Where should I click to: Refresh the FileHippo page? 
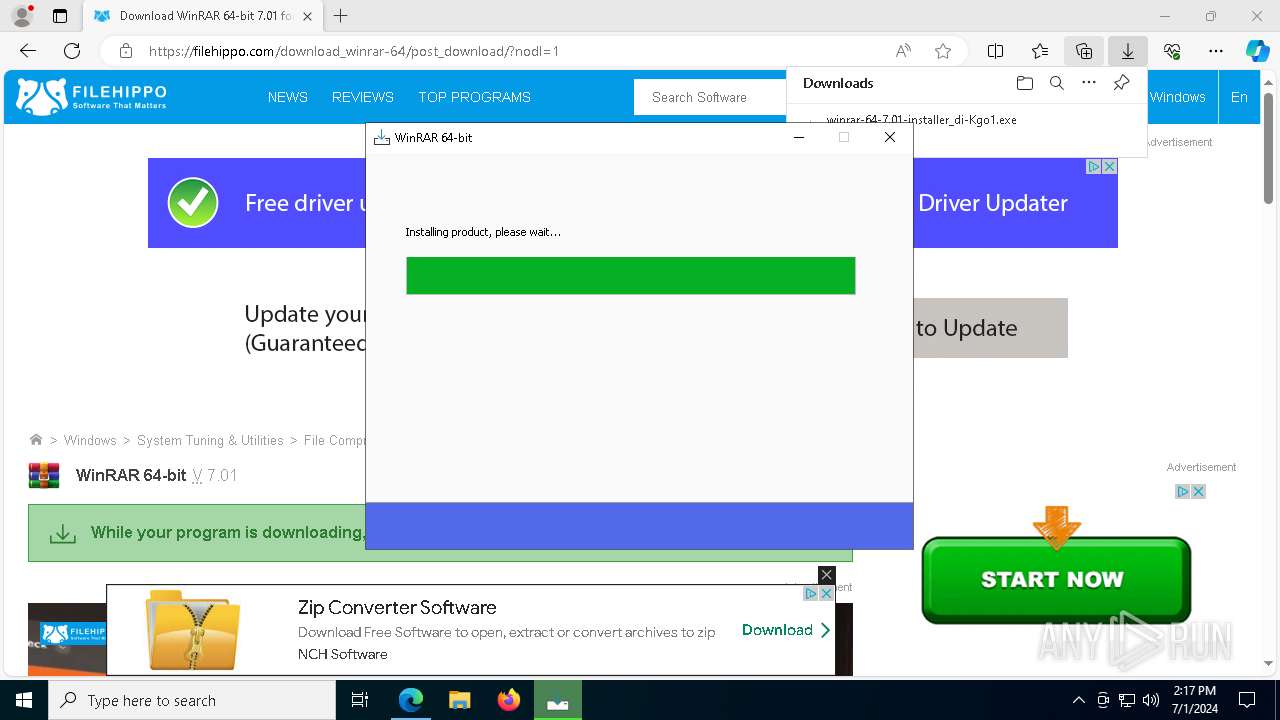(72, 51)
